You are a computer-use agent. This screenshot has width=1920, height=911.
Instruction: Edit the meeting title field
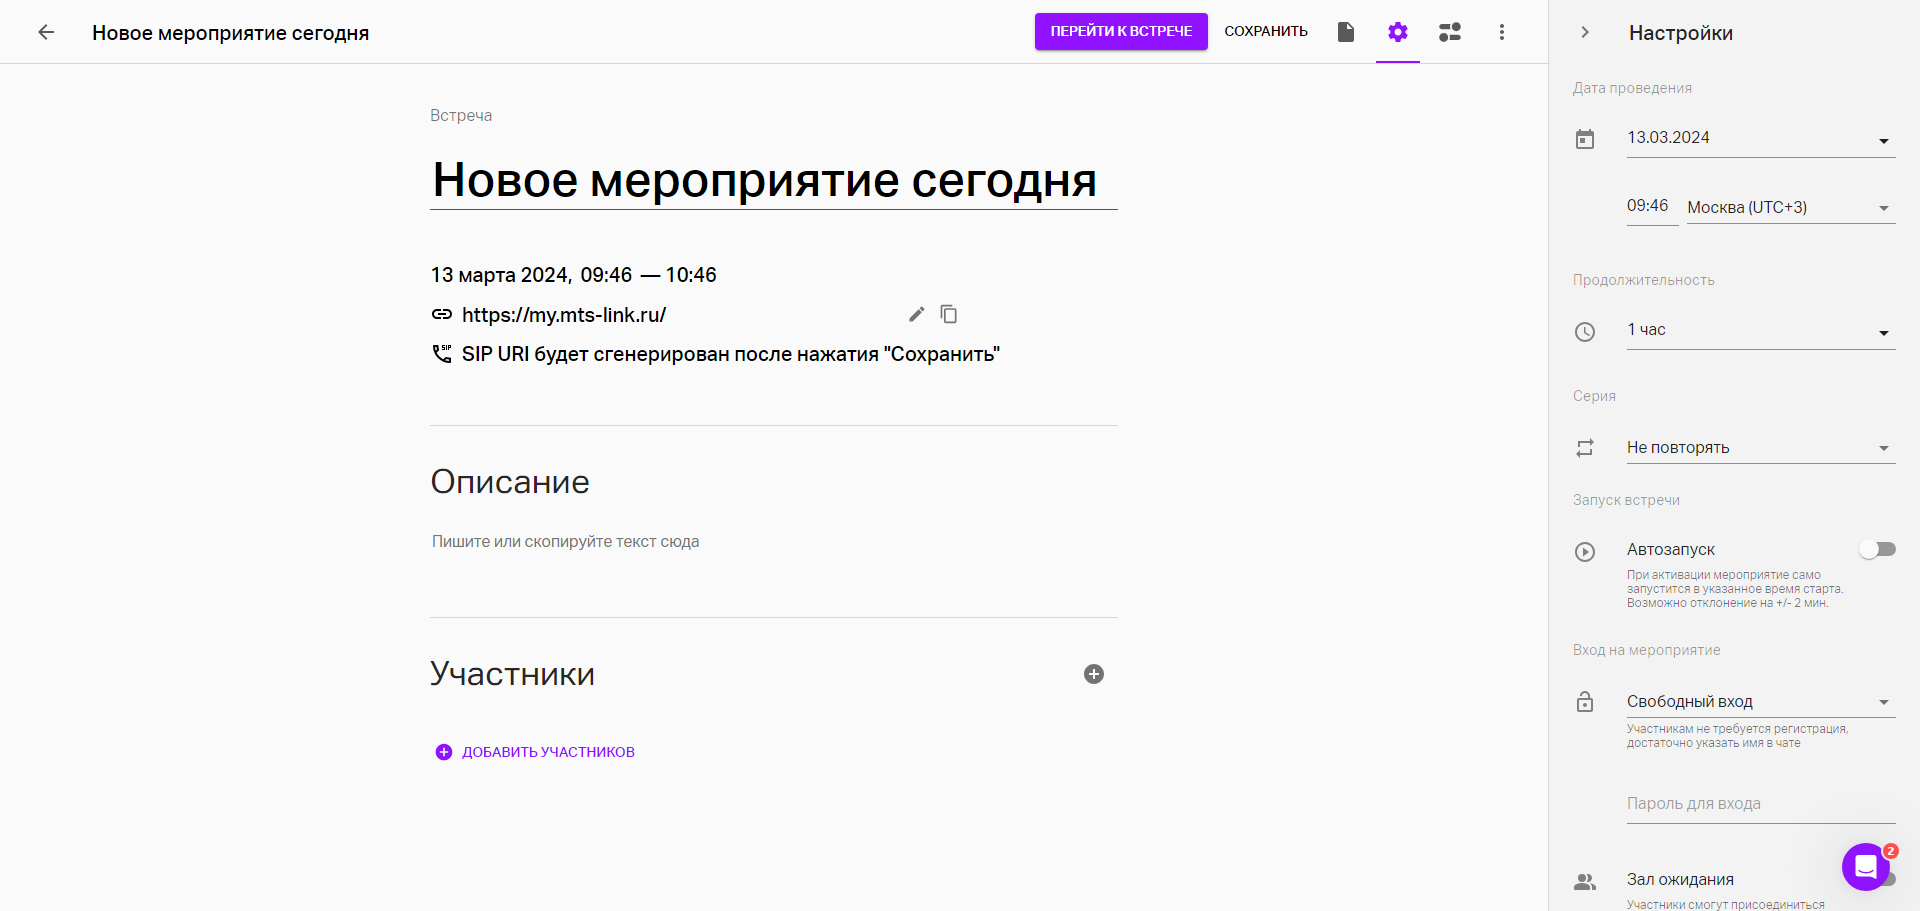coord(774,181)
